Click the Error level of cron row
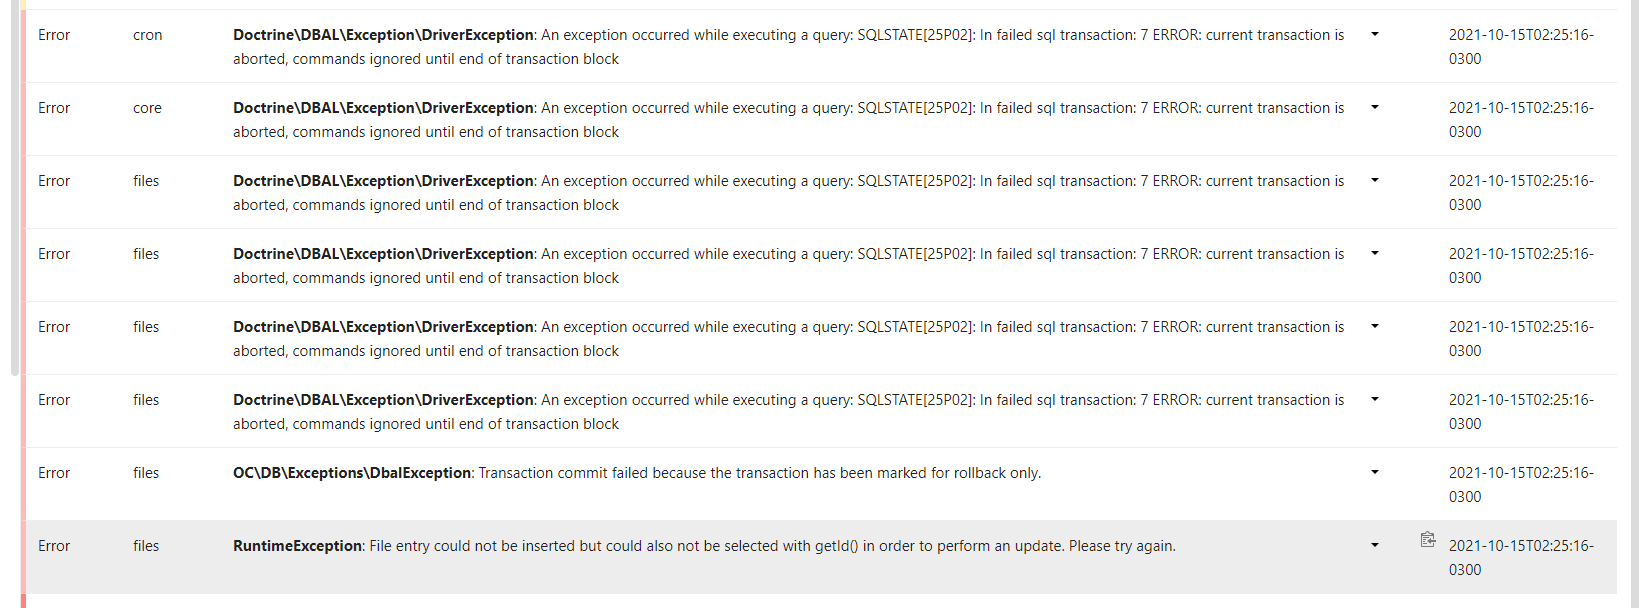Viewport: 1639px width, 608px height. click(x=54, y=35)
